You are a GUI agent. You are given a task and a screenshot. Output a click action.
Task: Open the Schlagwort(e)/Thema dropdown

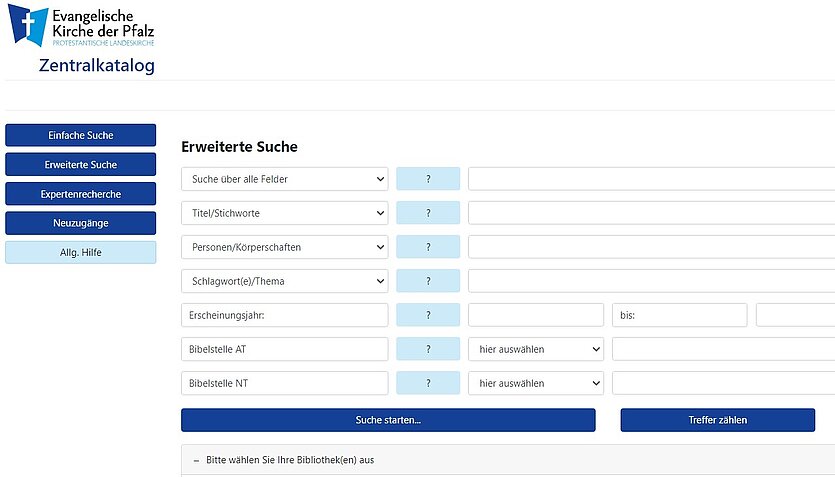tap(284, 281)
